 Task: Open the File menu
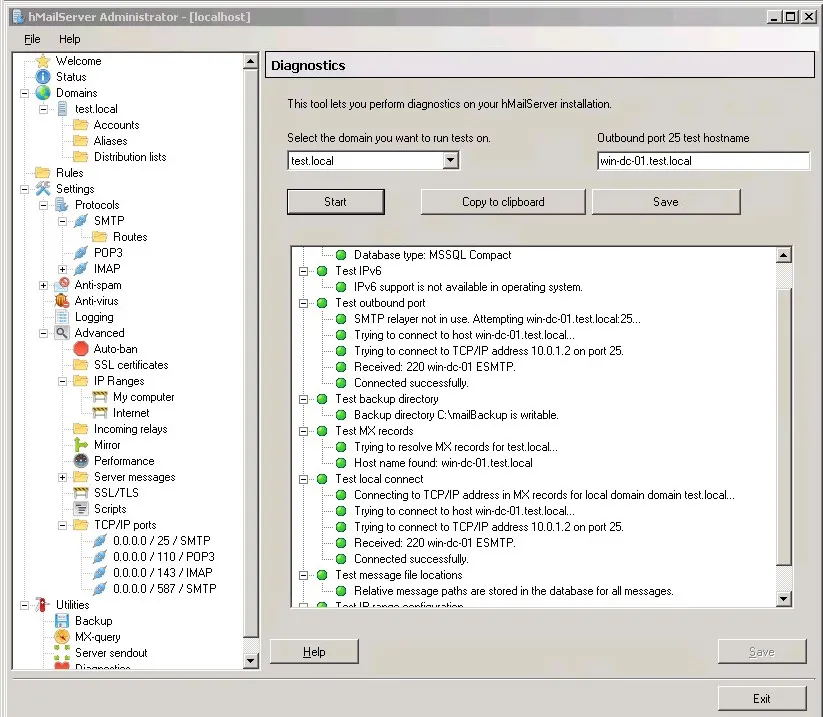[31, 39]
